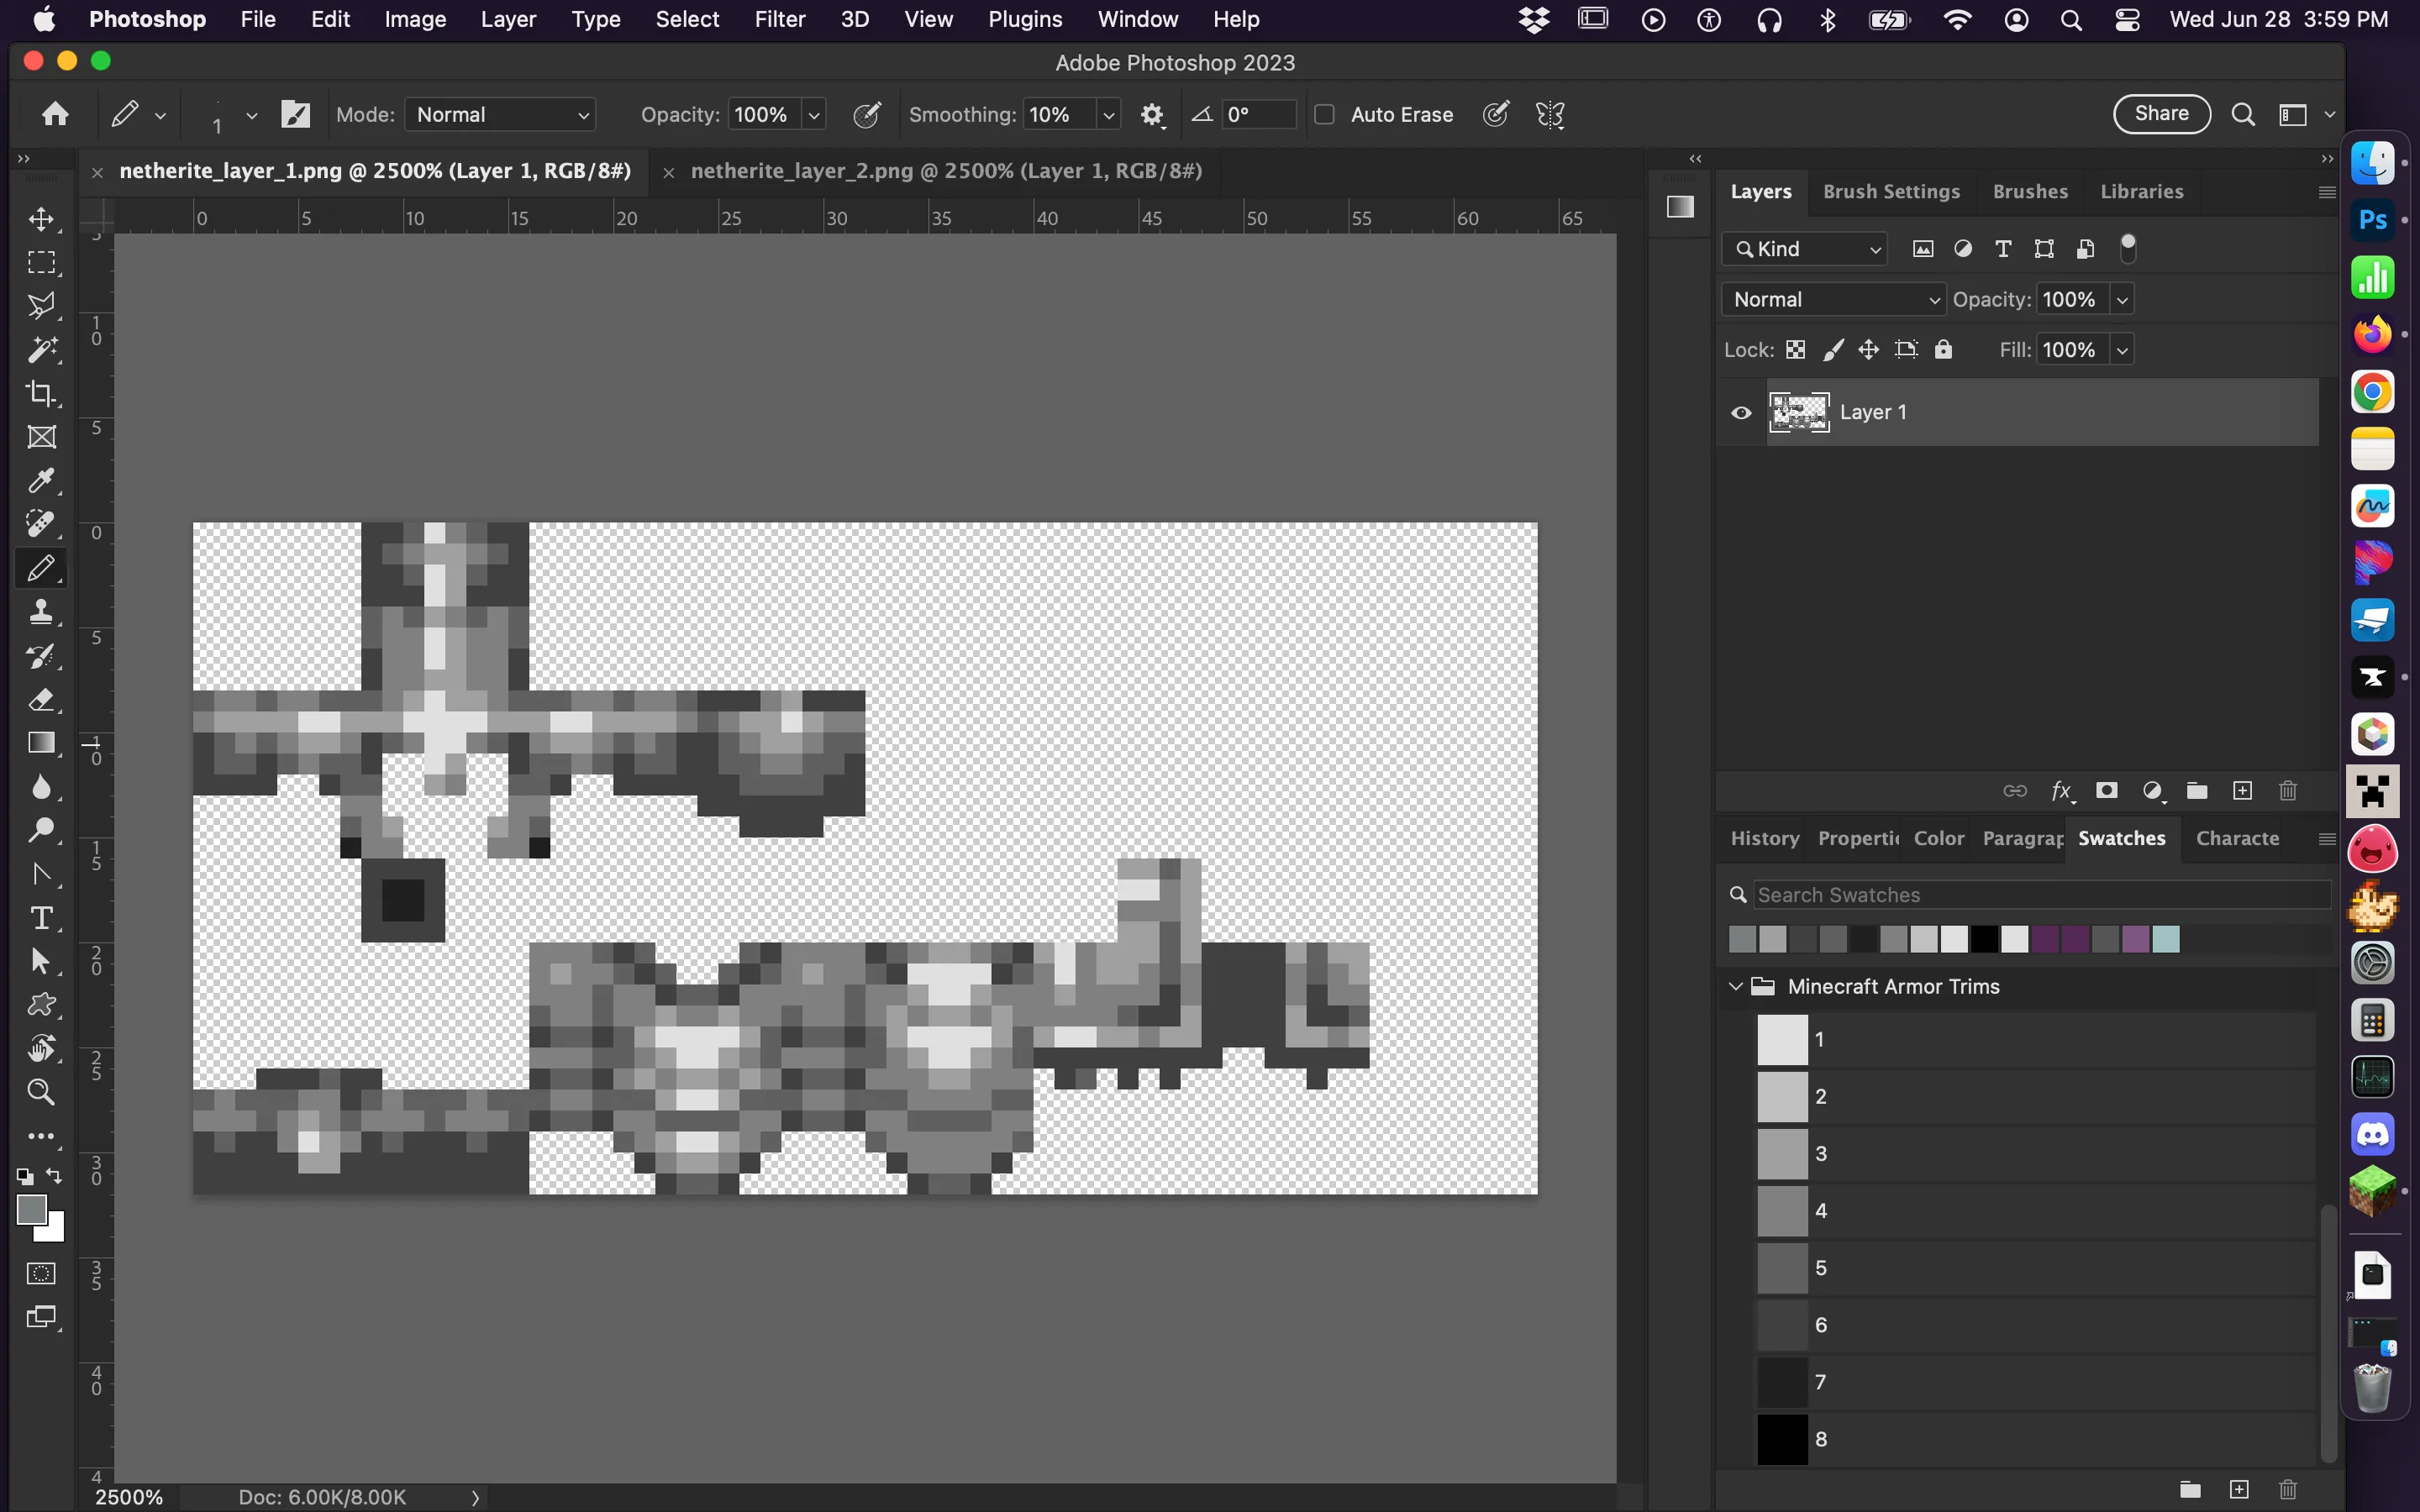This screenshot has width=2420, height=1512.
Task: Close netherite_layer_1.png document tab
Action: [x=97, y=172]
